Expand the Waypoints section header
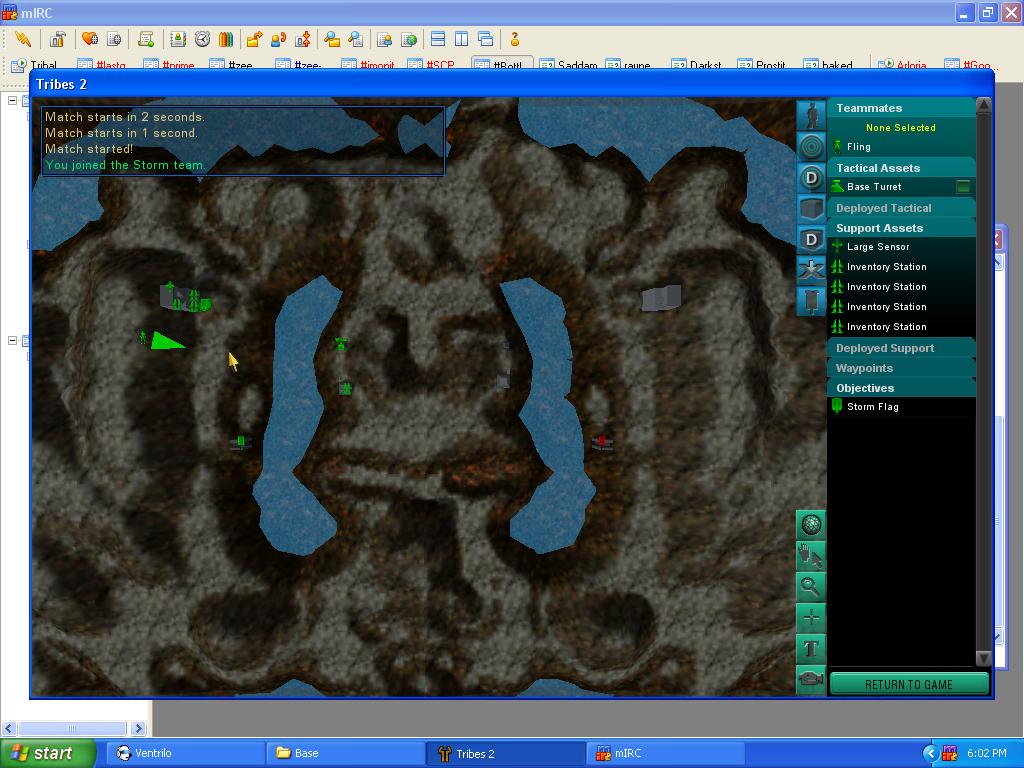Image resolution: width=1024 pixels, height=768 pixels. (x=901, y=368)
